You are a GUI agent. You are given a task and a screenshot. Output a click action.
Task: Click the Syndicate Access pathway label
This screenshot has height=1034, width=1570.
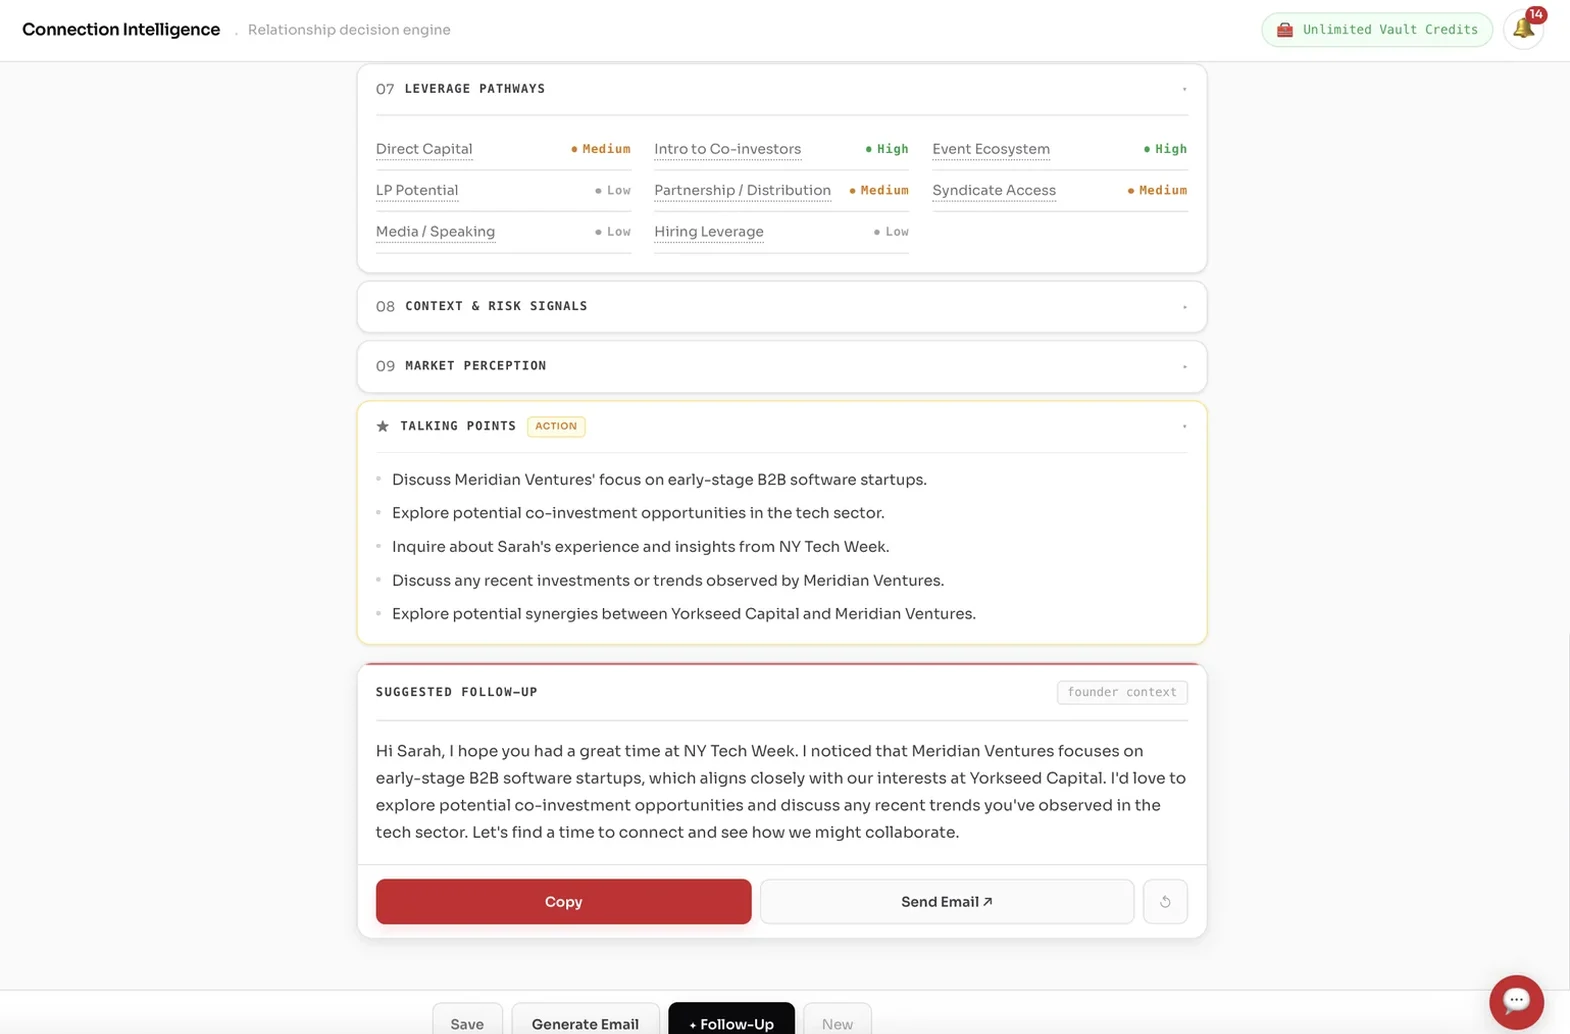(994, 190)
